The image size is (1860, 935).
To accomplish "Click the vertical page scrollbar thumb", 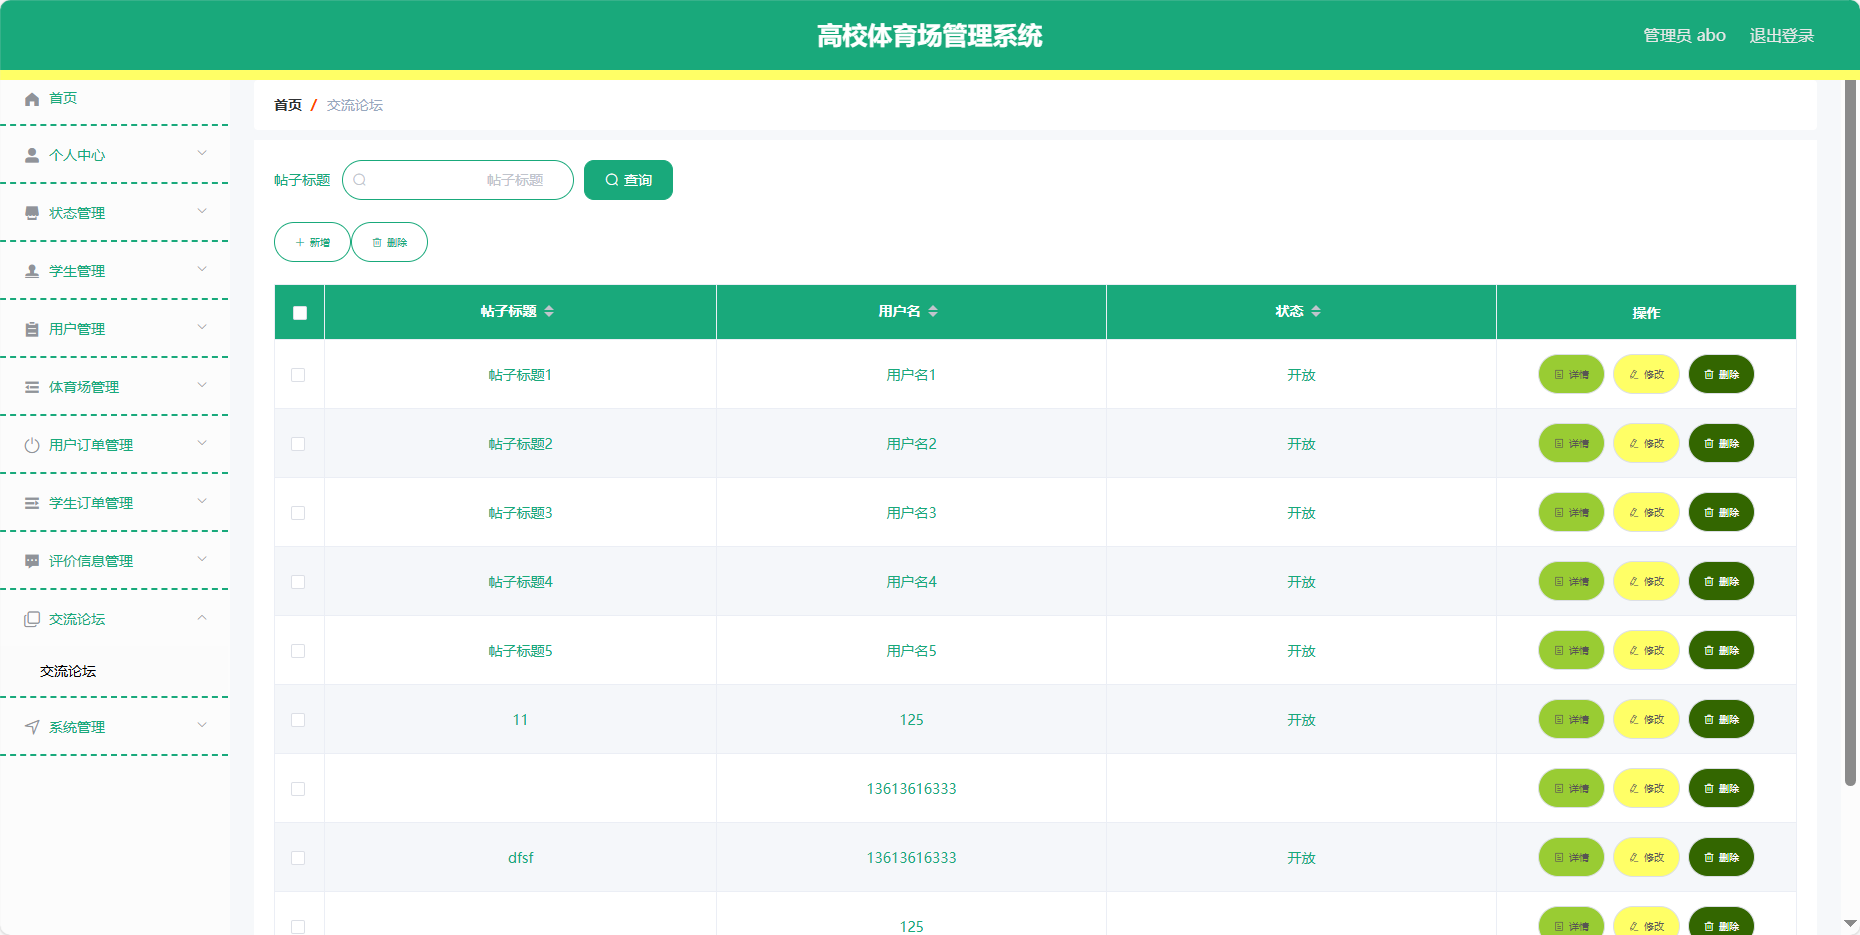I will pyautogui.click(x=1851, y=432).
